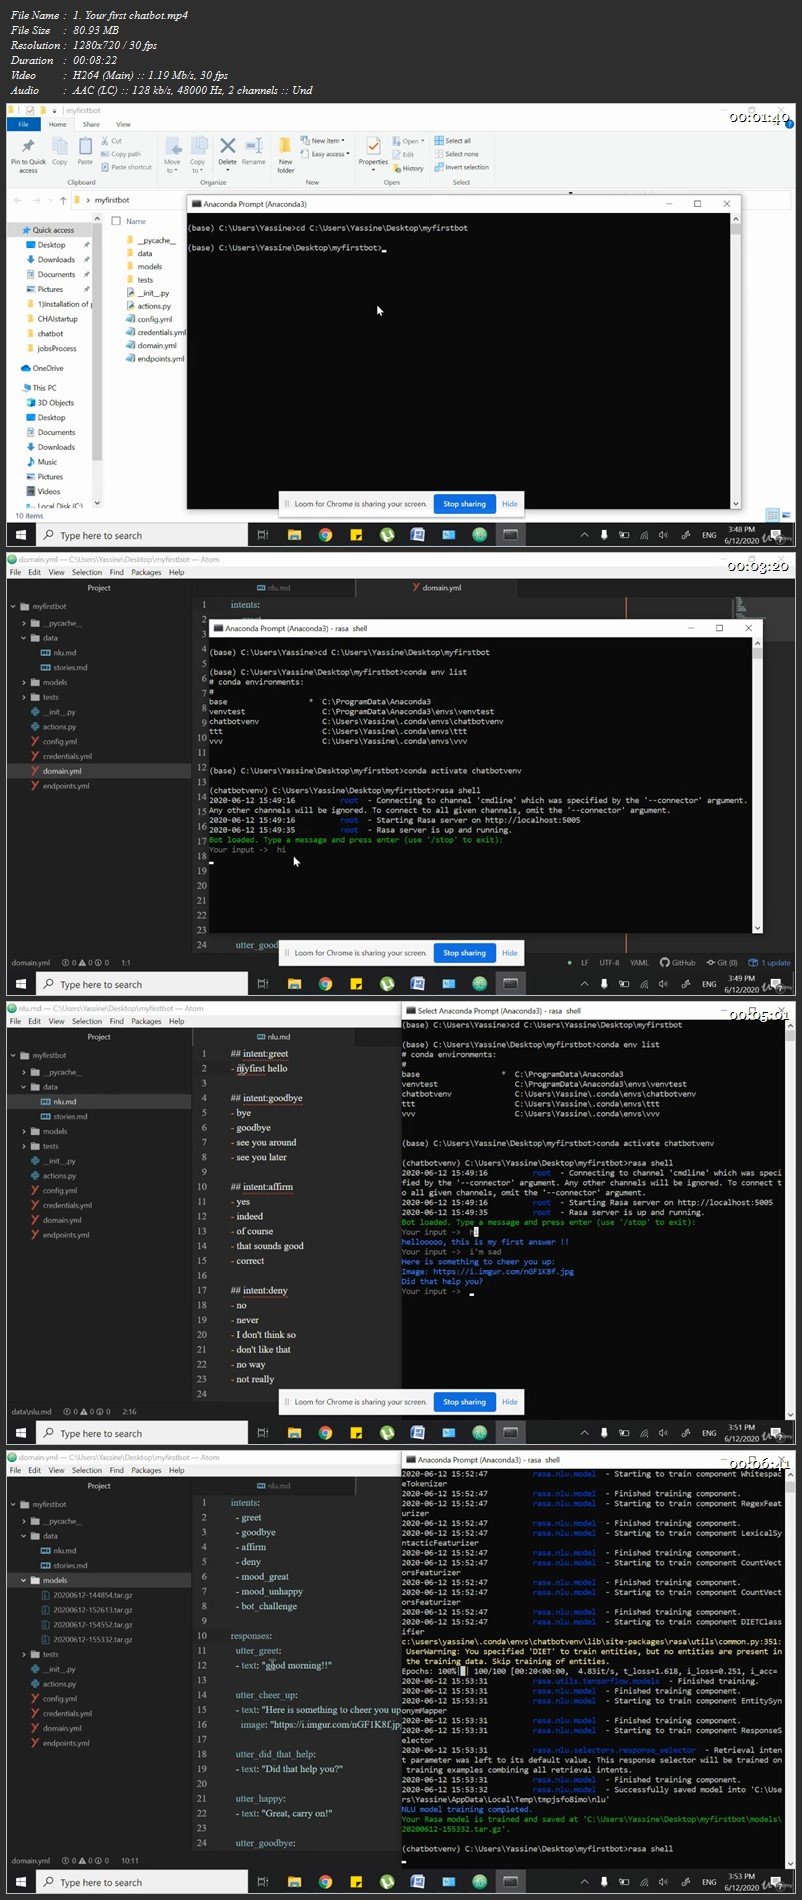Switch to the View tab in File Explorer ribbon

[123, 124]
